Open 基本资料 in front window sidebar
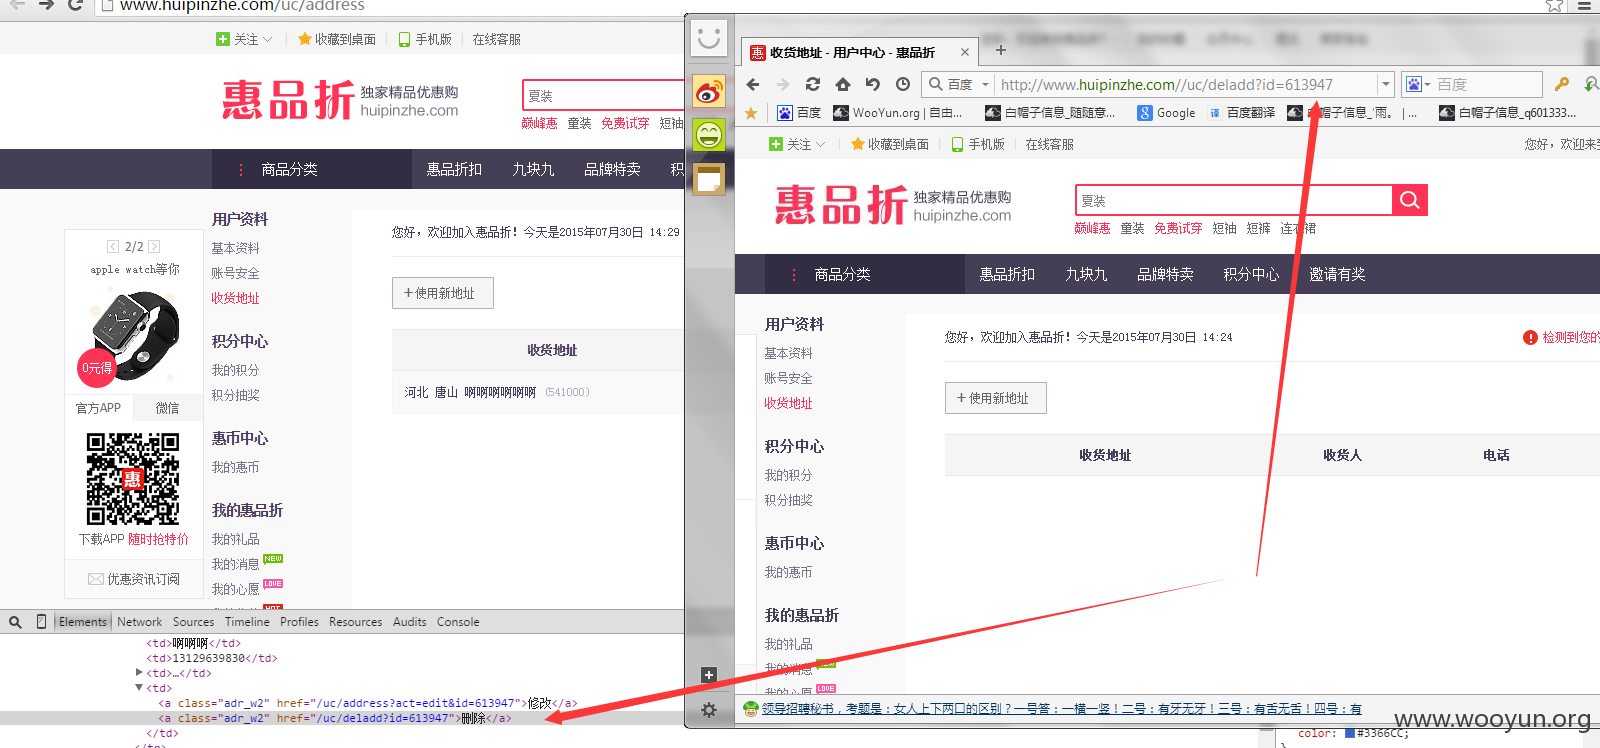 pyautogui.click(x=788, y=353)
